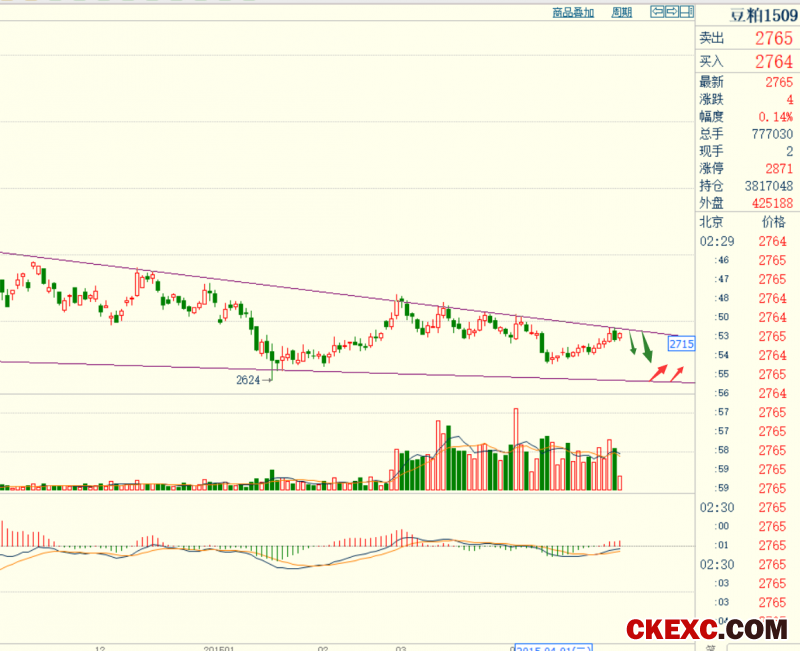Click the 豆粕1509 contract title
Image resolution: width=800 pixels, height=651 pixels.
pyautogui.click(x=762, y=14)
